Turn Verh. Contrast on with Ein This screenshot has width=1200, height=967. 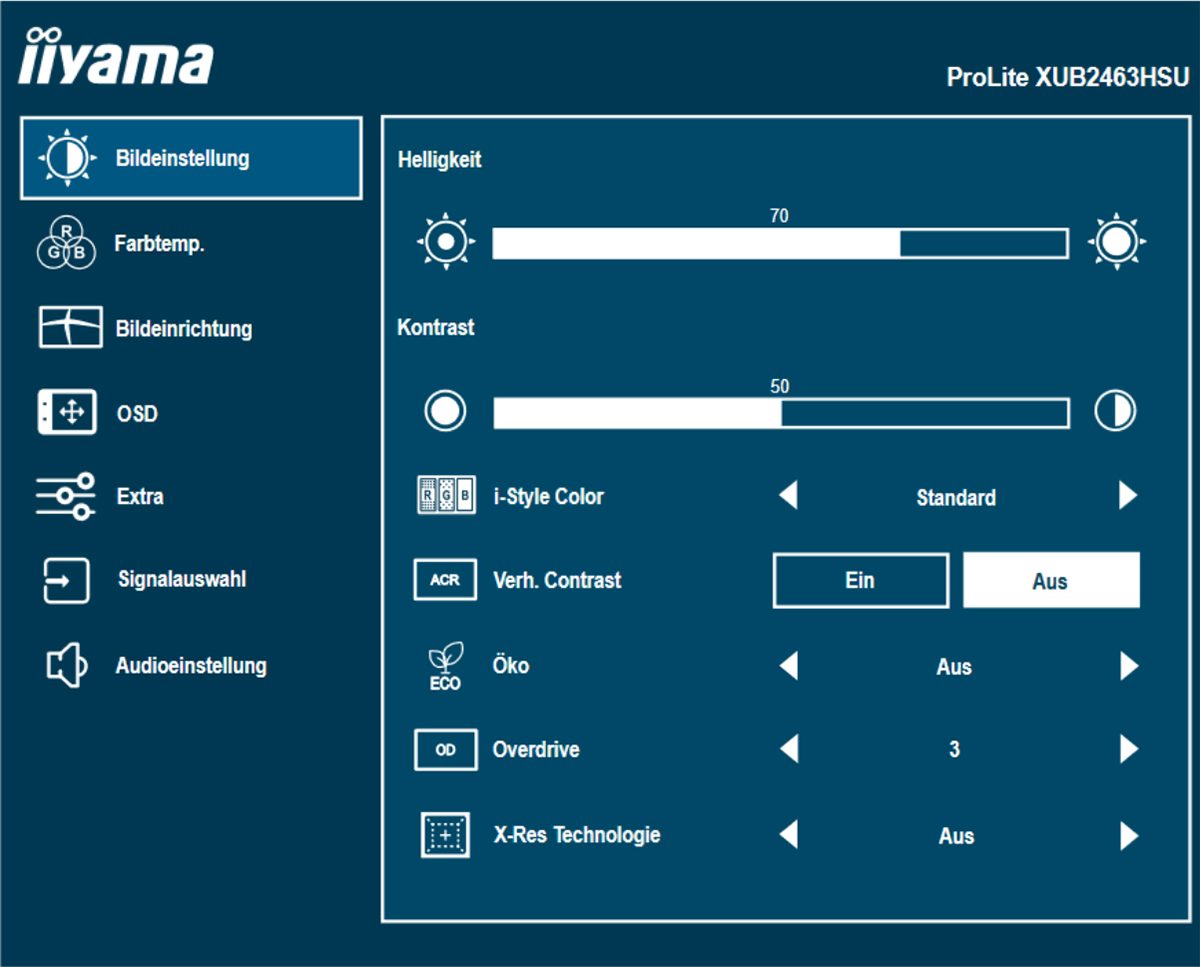(x=860, y=581)
